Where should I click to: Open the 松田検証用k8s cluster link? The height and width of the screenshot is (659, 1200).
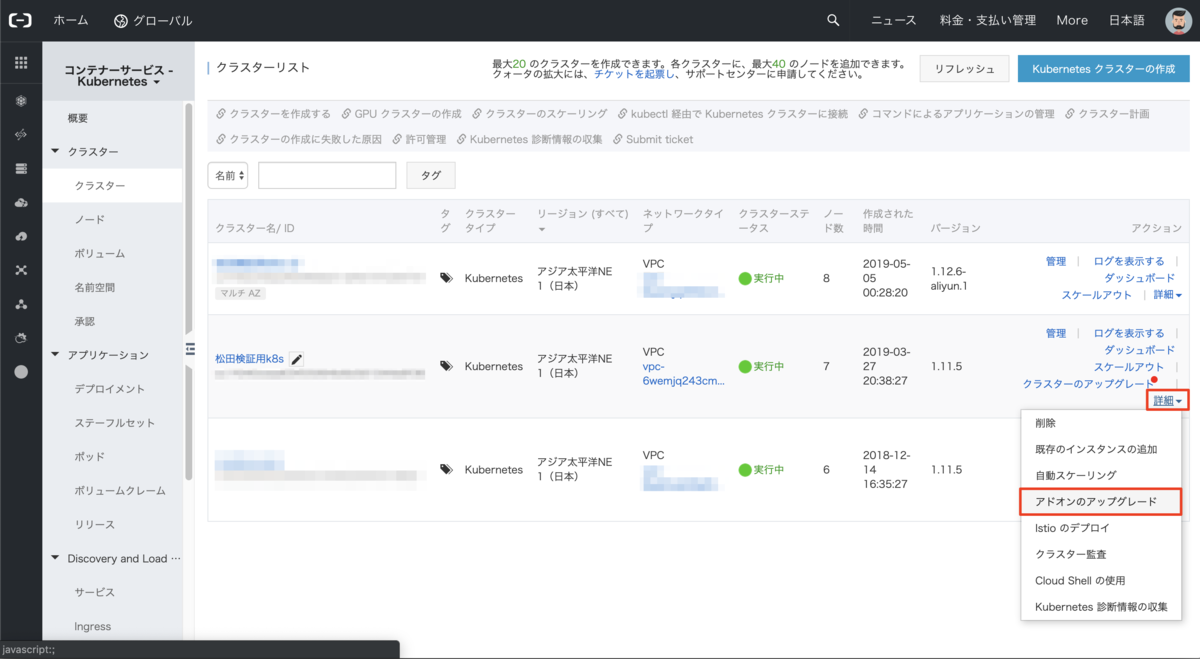coord(250,359)
